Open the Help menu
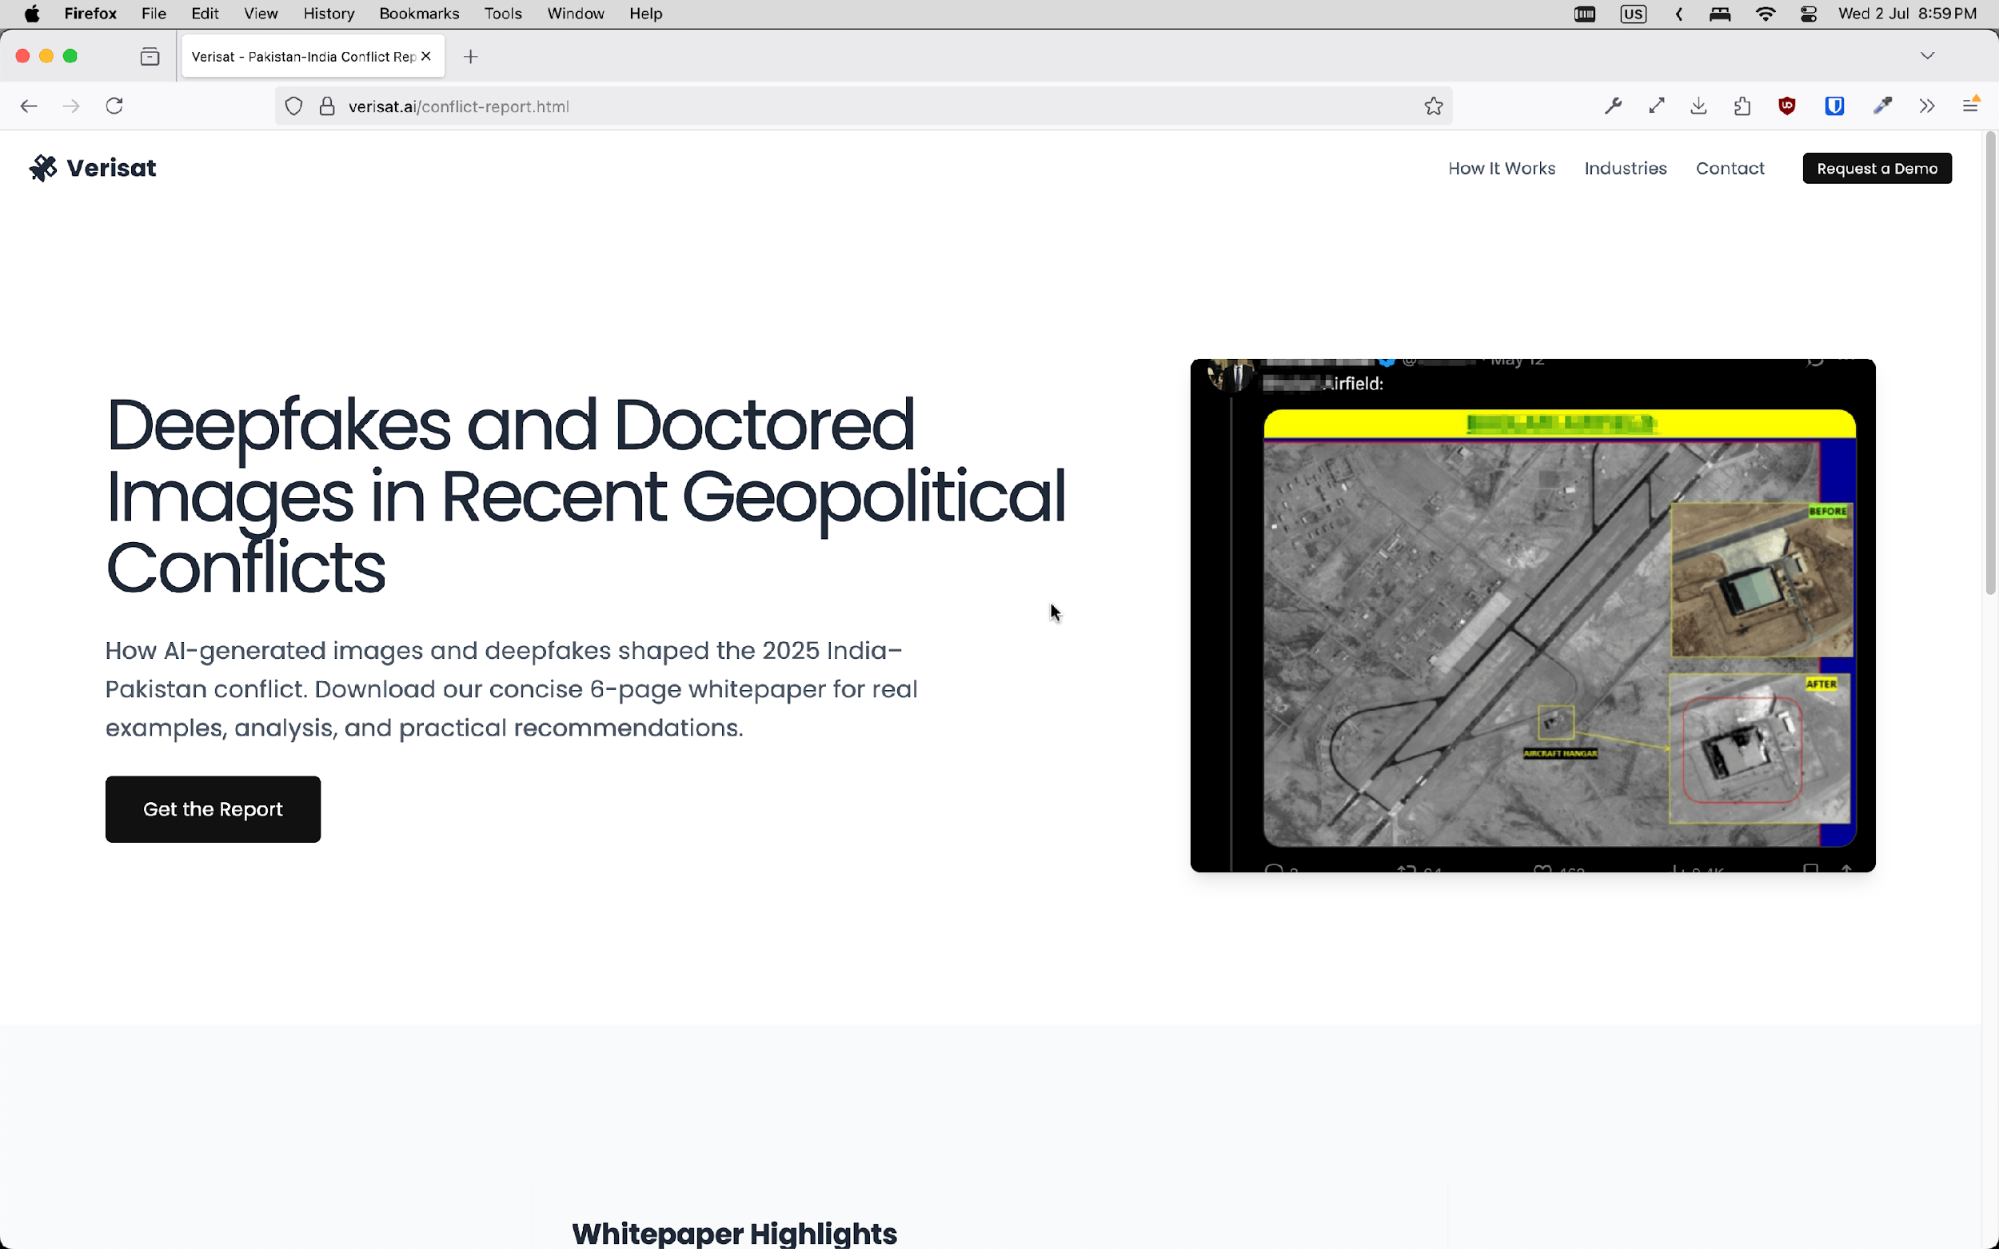This screenshot has width=1999, height=1249. pyautogui.click(x=646, y=14)
